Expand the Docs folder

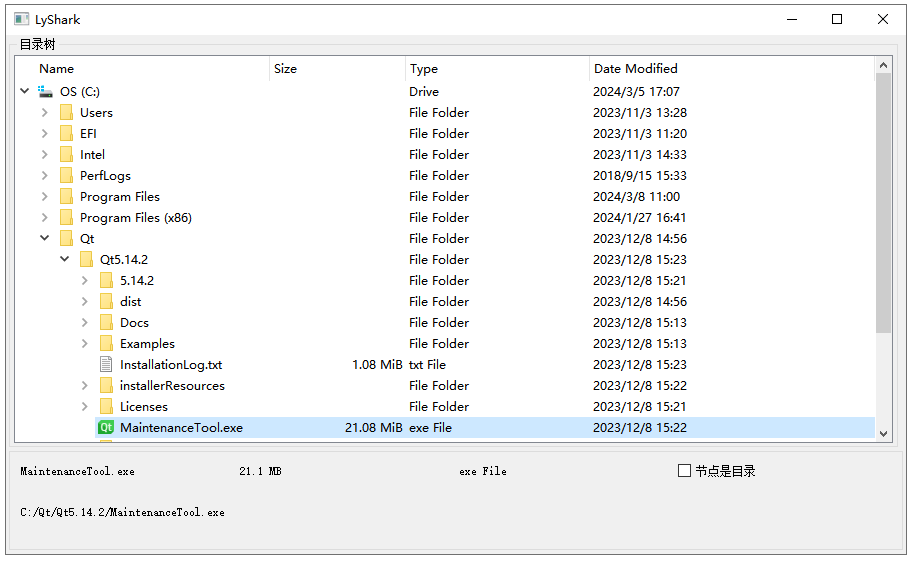85,322
